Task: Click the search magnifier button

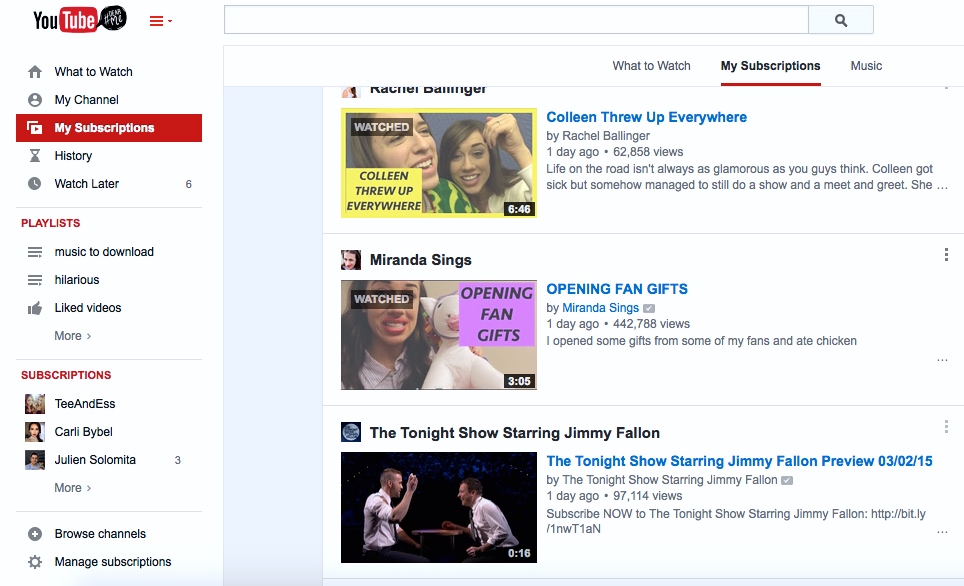Action: tap(840, 20)
